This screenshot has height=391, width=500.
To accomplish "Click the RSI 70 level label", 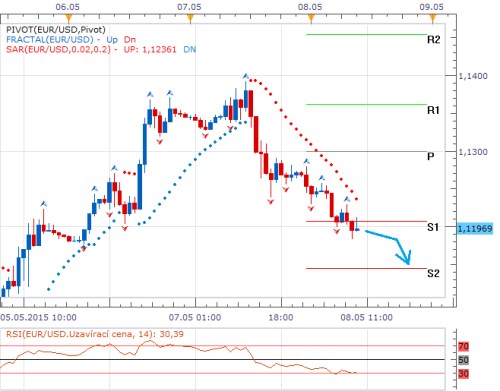I will click(x=463, y=347).
